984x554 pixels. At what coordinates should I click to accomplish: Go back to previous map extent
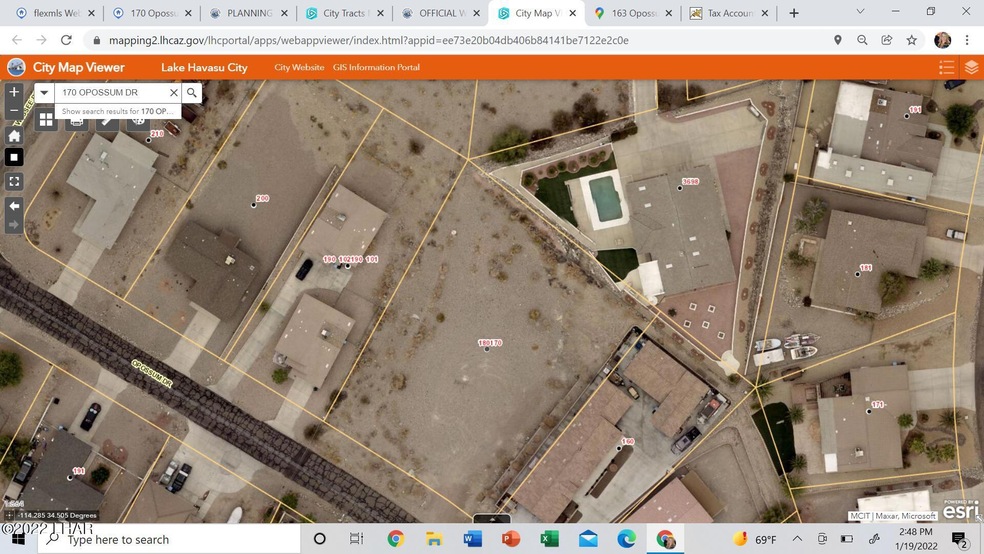(x=14, y=205)
